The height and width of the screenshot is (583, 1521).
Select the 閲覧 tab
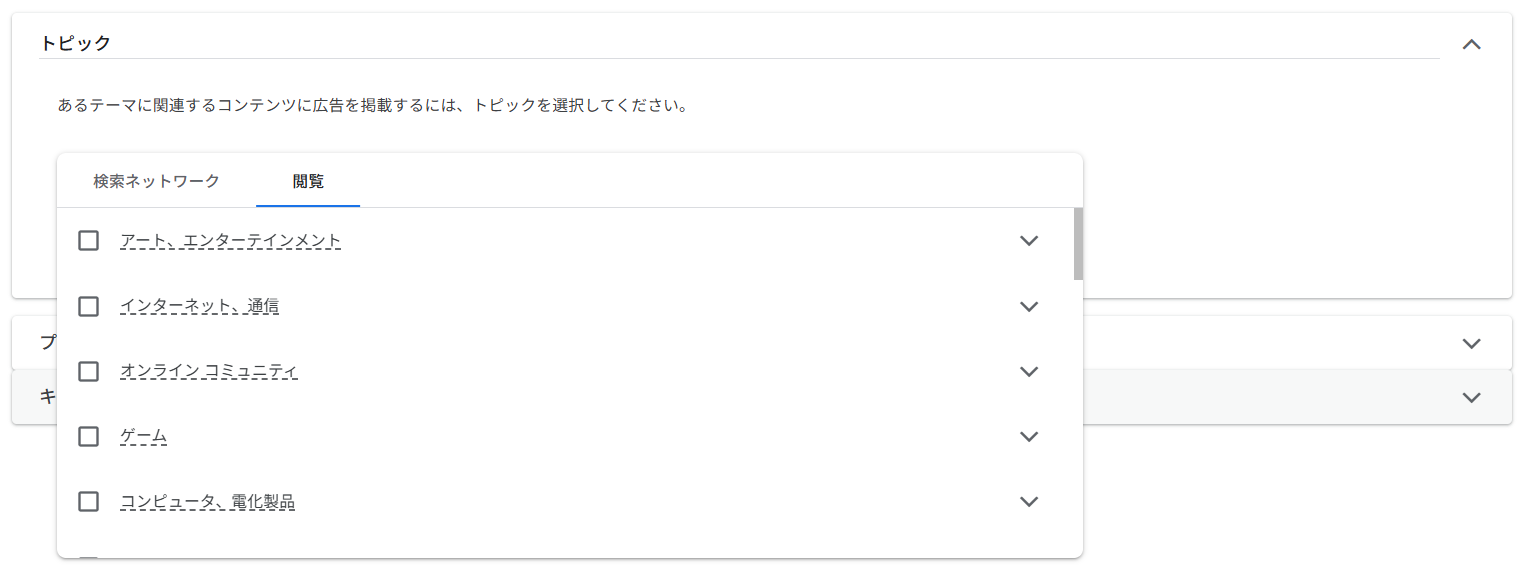coord(308,181)
